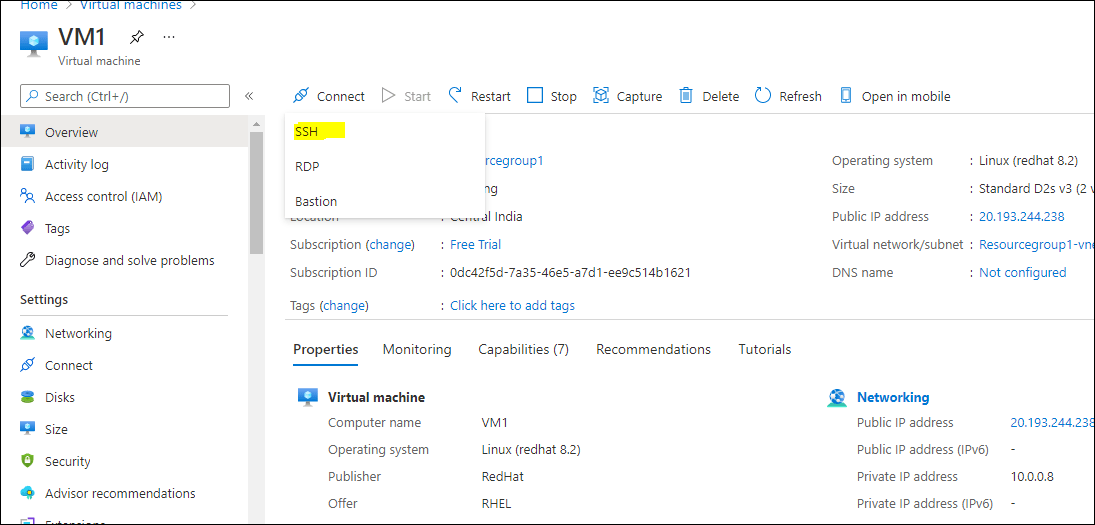Click the 'Click here to add tags' link

pos(513,305)
